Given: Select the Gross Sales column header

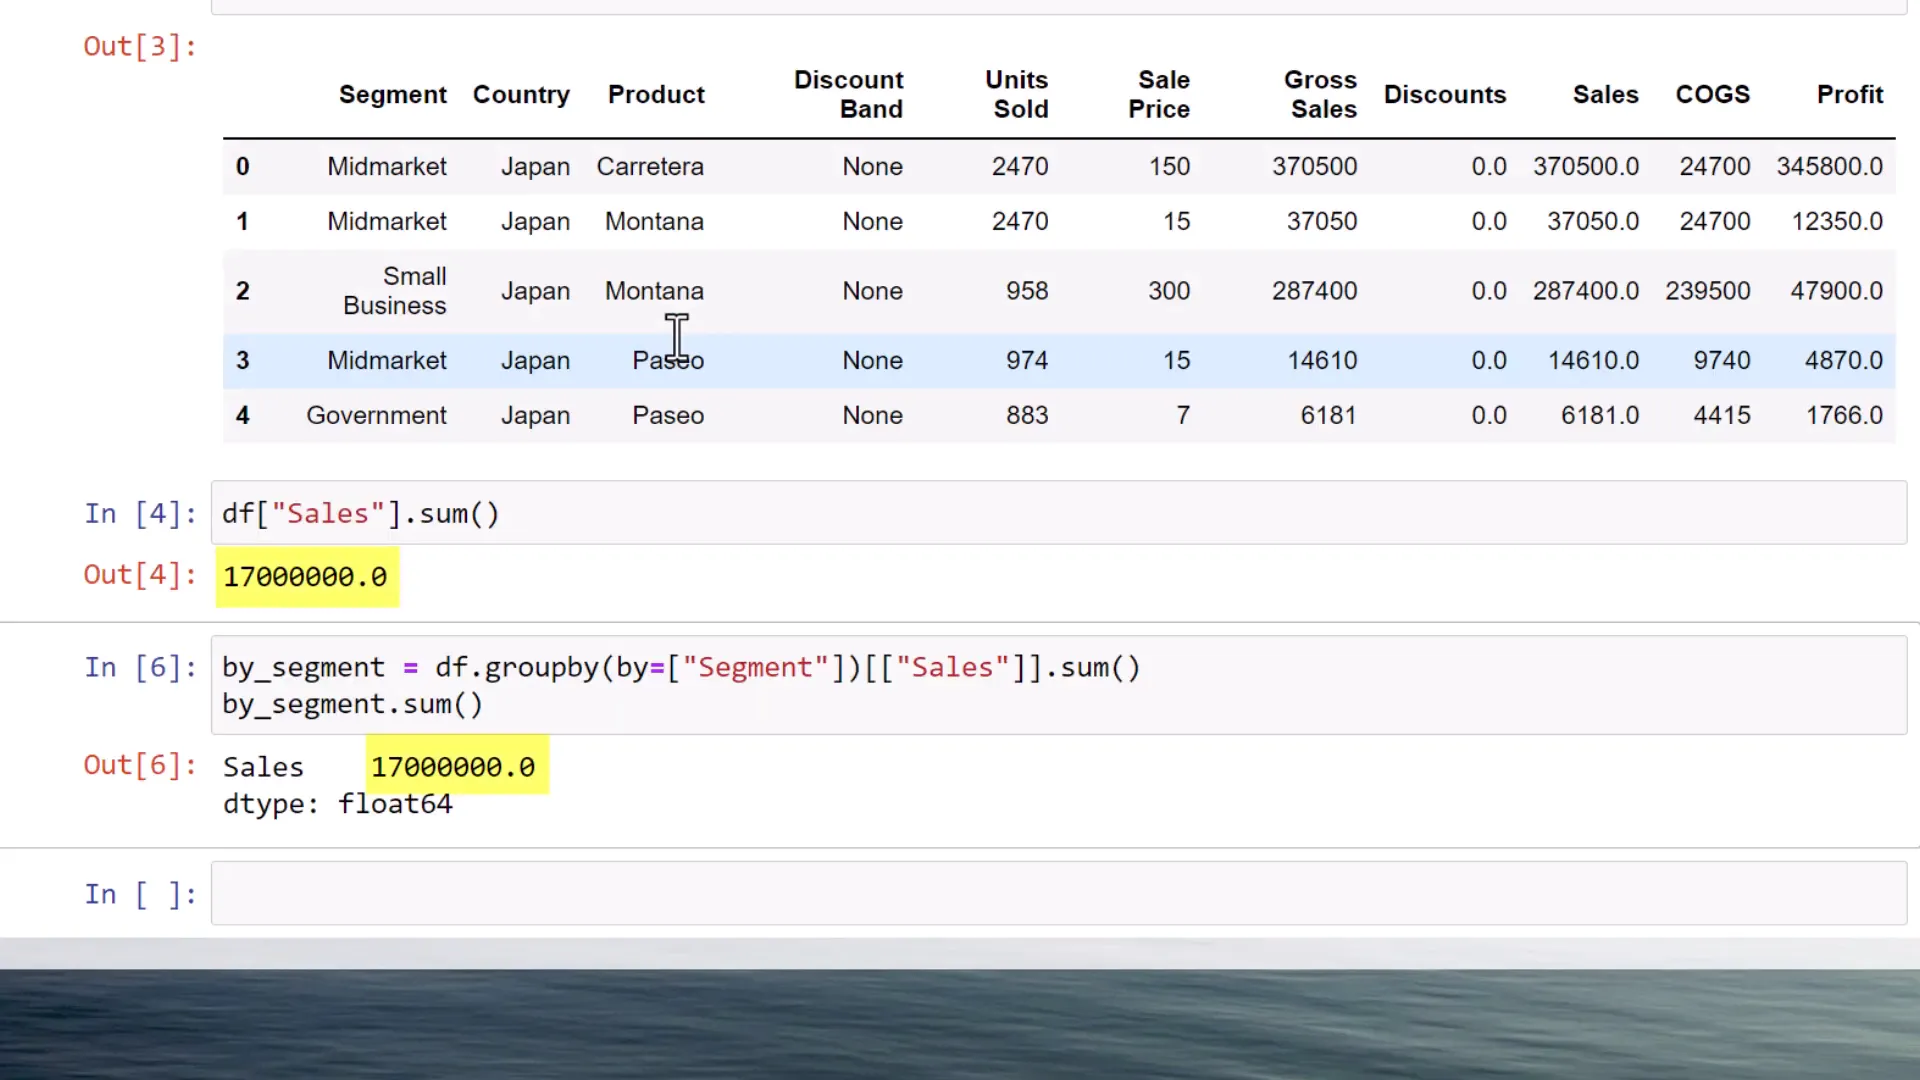Looking at the screenshot, I should click(x=1320, y=94).
